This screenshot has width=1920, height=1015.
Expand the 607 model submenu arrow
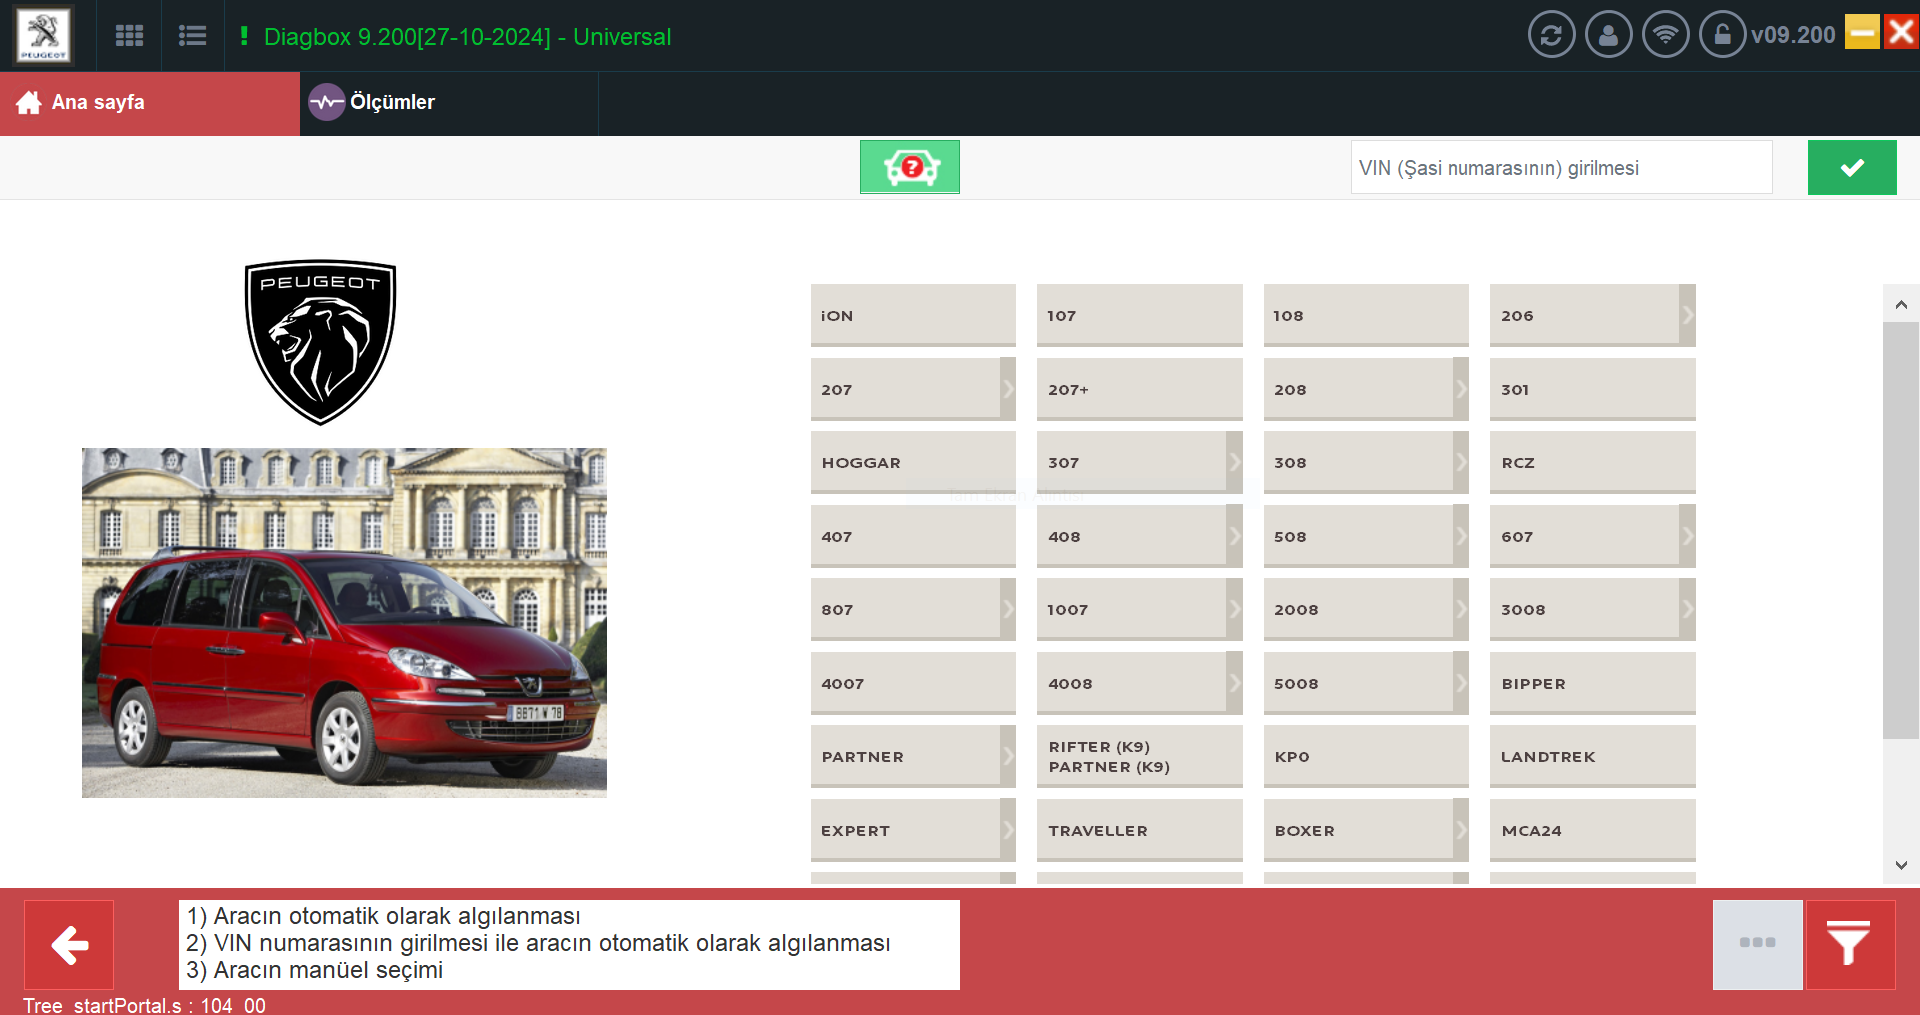point(1688,536)
